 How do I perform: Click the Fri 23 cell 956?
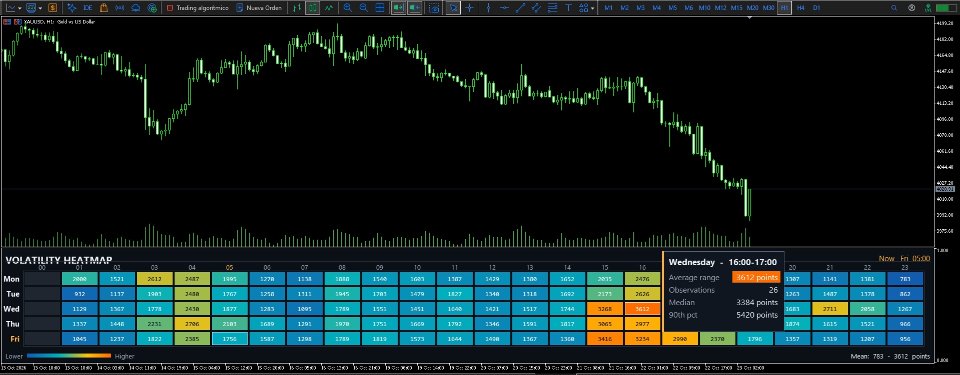point(905,338)
